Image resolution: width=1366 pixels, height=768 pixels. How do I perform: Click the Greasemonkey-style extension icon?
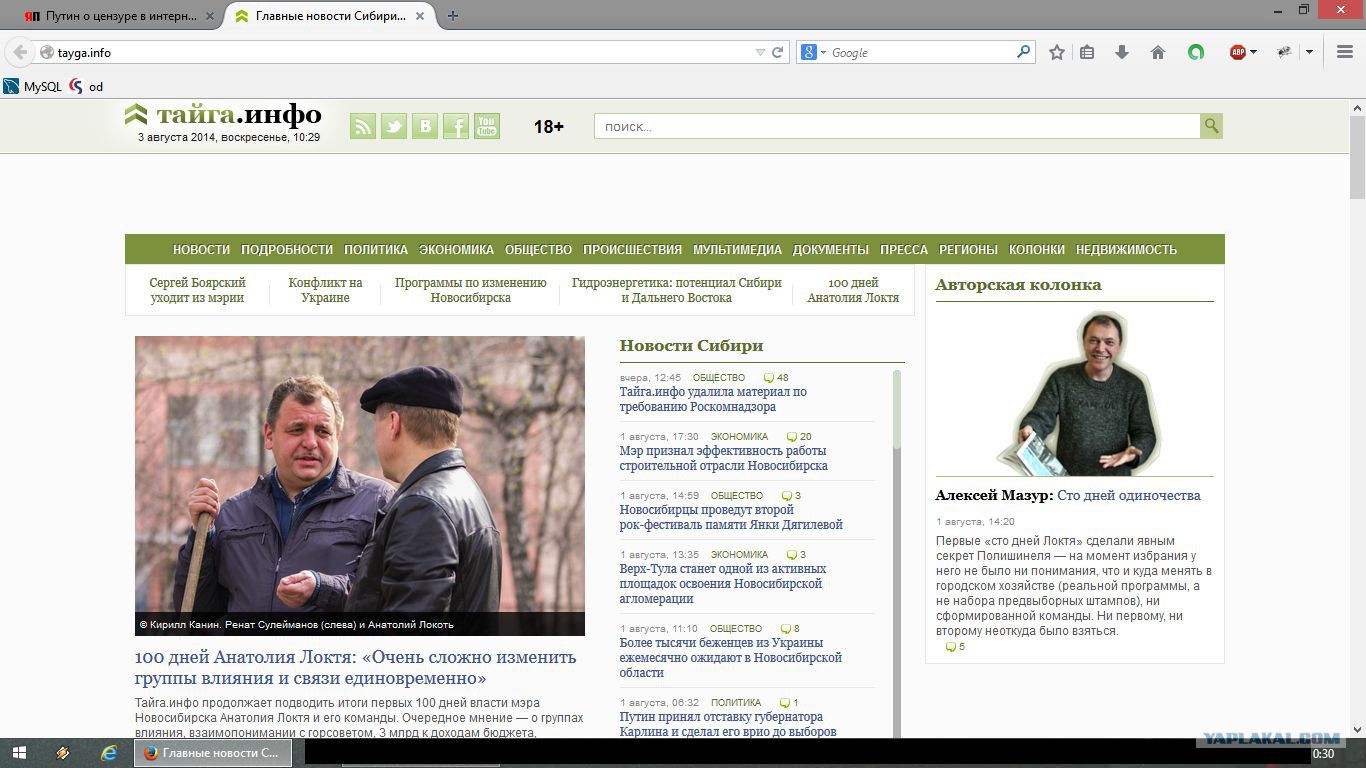(1285, 52)
